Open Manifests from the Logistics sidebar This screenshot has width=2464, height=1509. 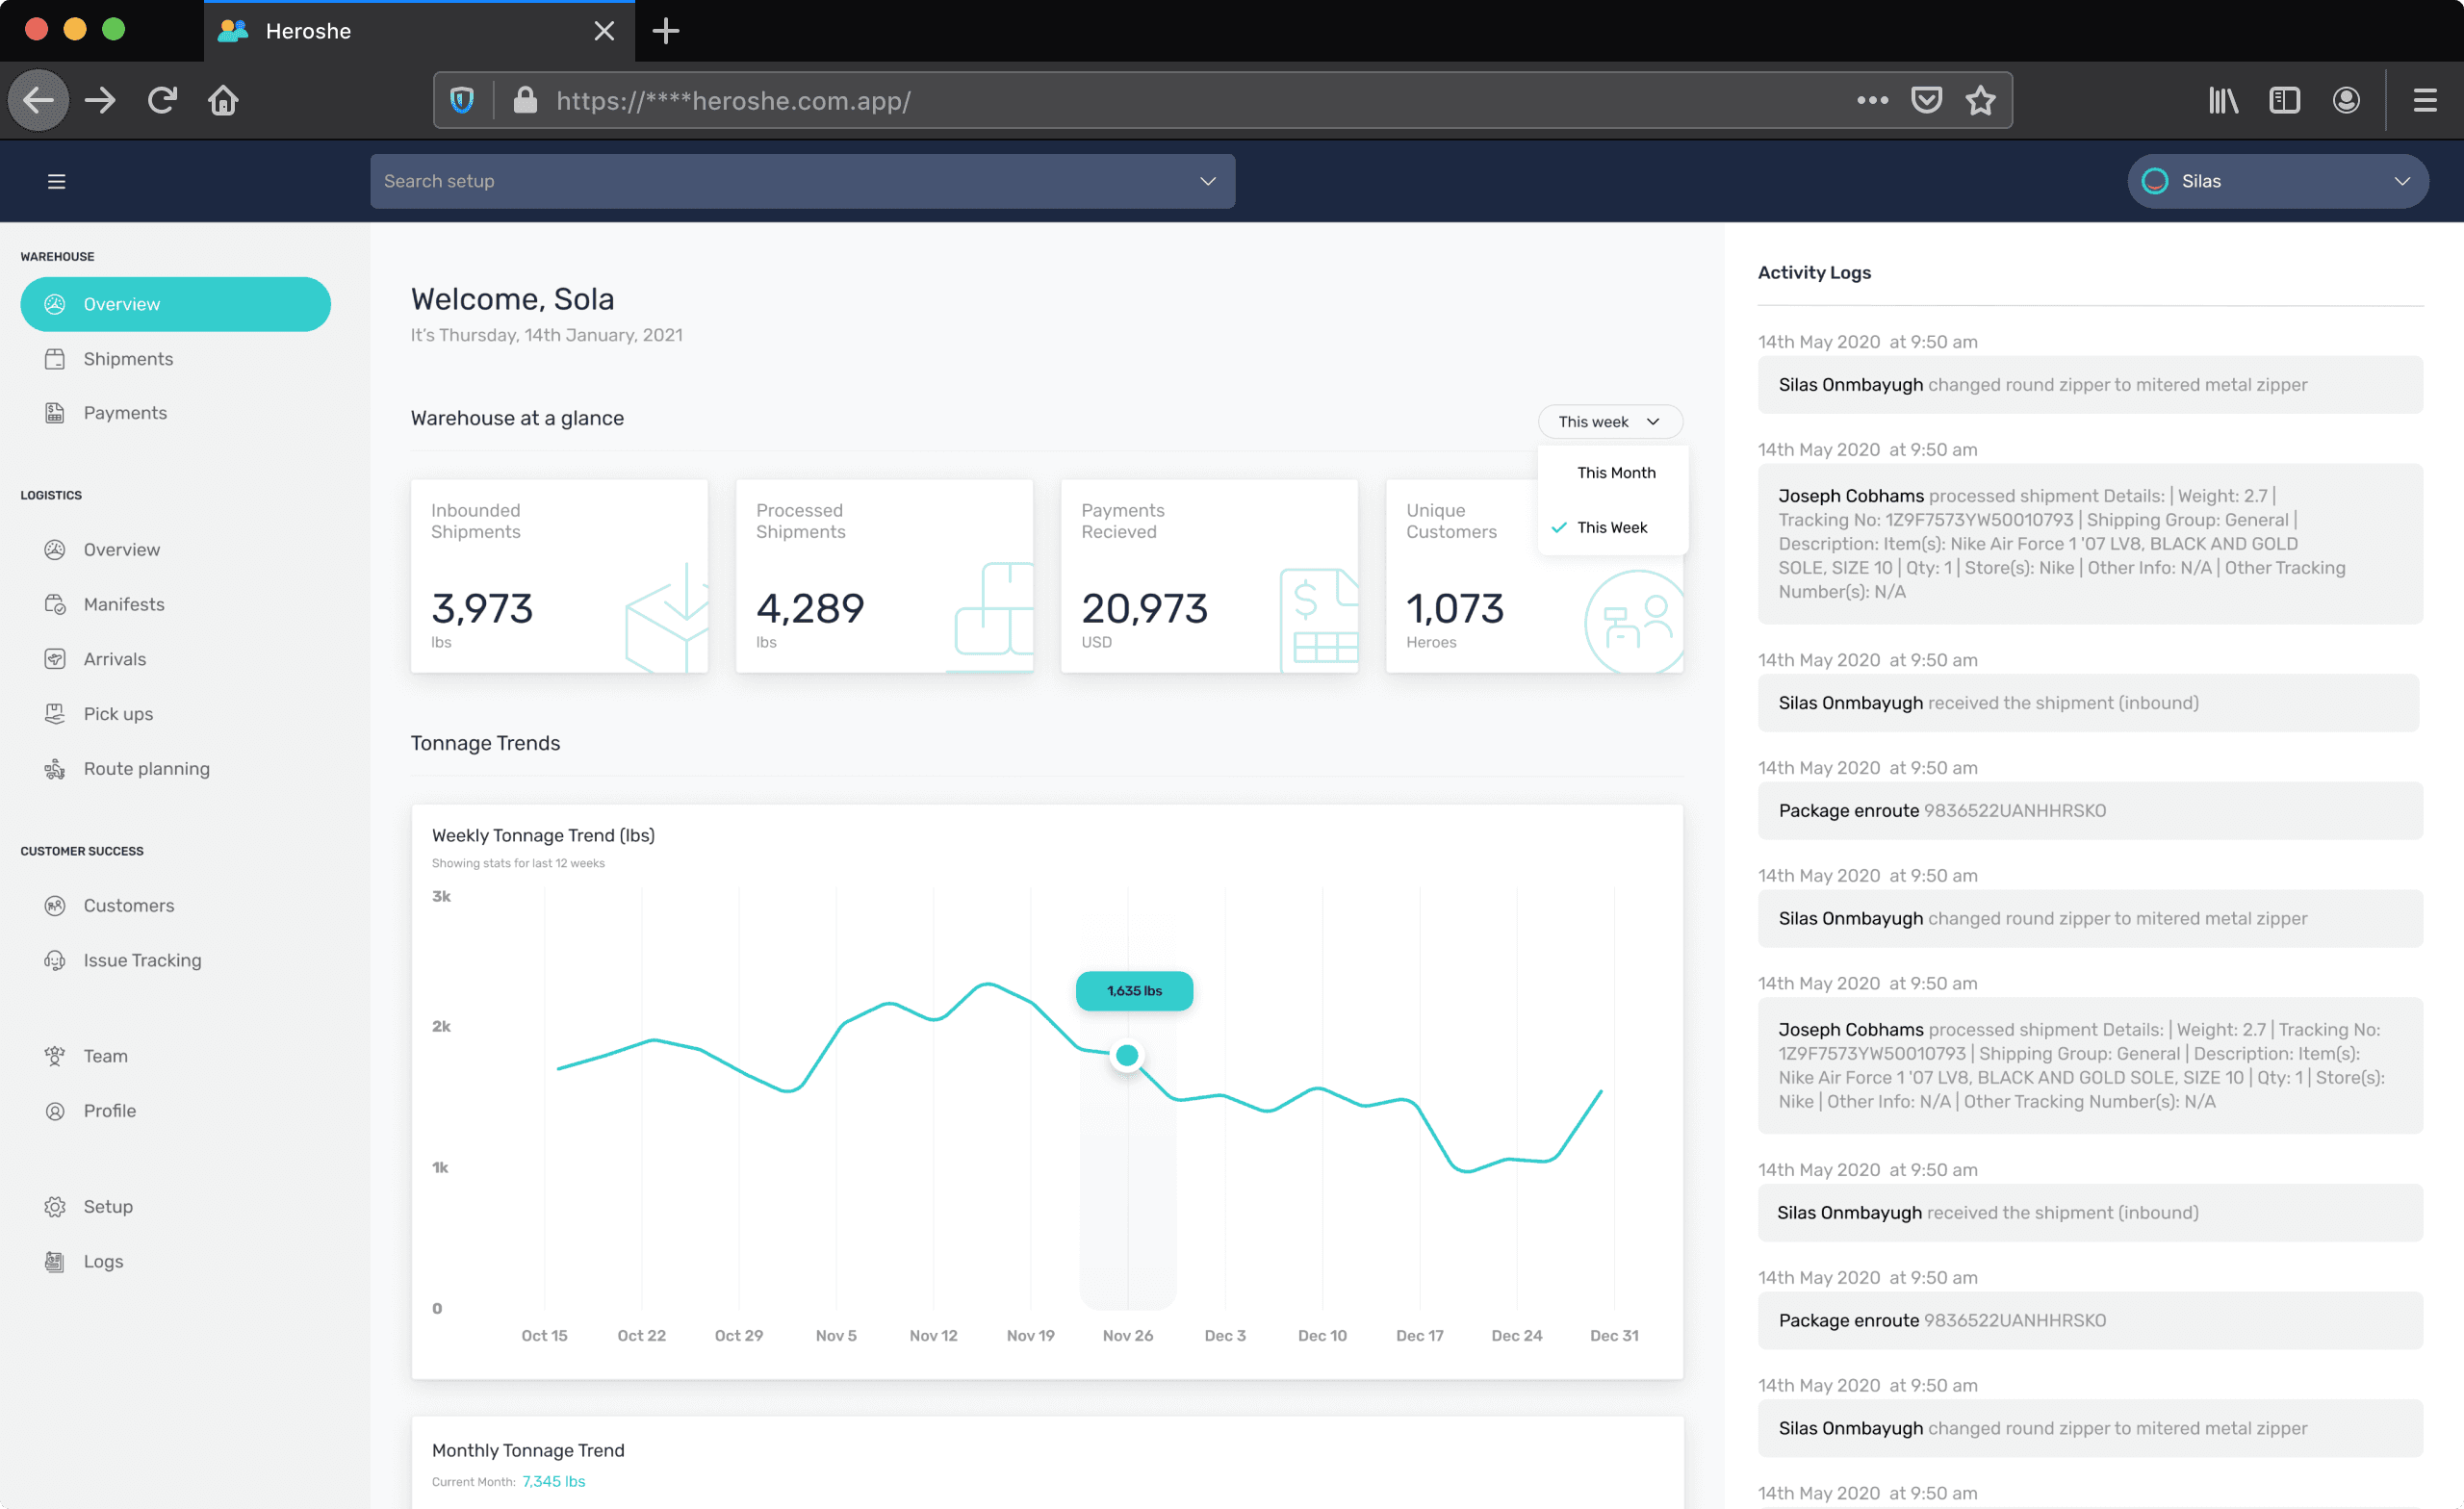pos(124,604)
